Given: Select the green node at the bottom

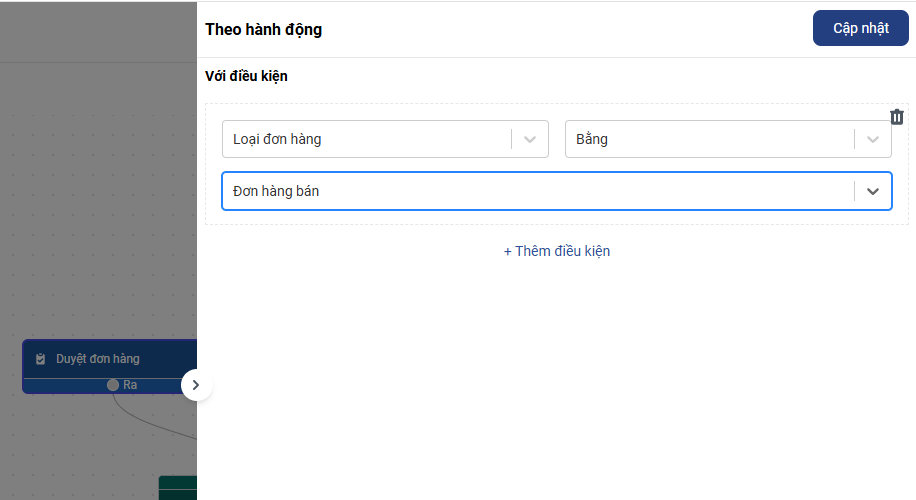Looking at the screenshot, I should coord(178,488).
